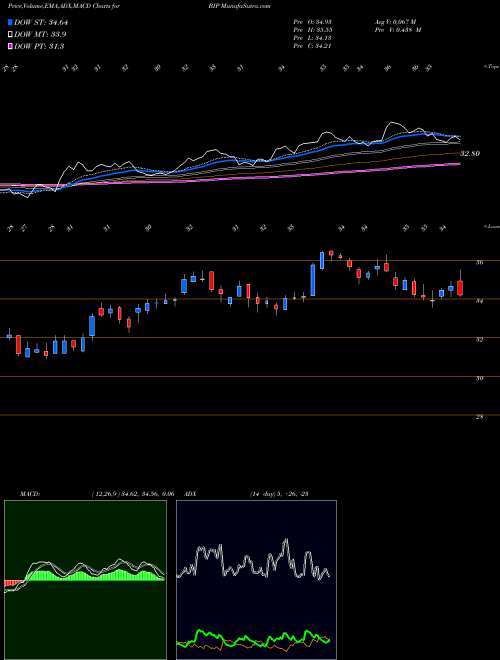Click the ADX panel title
This screenshot has width=500, height=660.
tap(190, 494)
